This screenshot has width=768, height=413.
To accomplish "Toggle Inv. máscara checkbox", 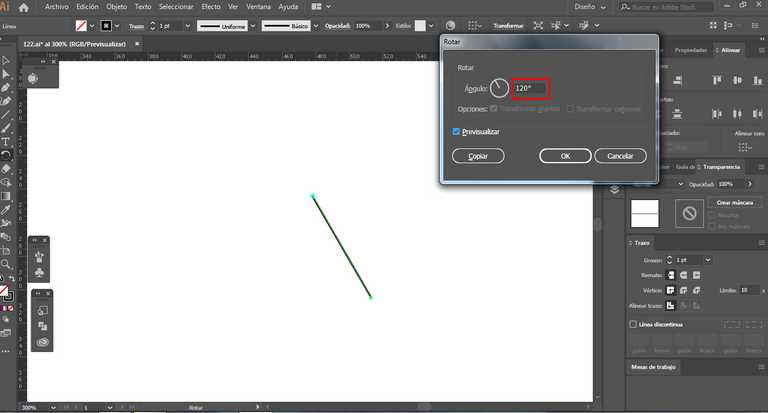I will point(712,226).
